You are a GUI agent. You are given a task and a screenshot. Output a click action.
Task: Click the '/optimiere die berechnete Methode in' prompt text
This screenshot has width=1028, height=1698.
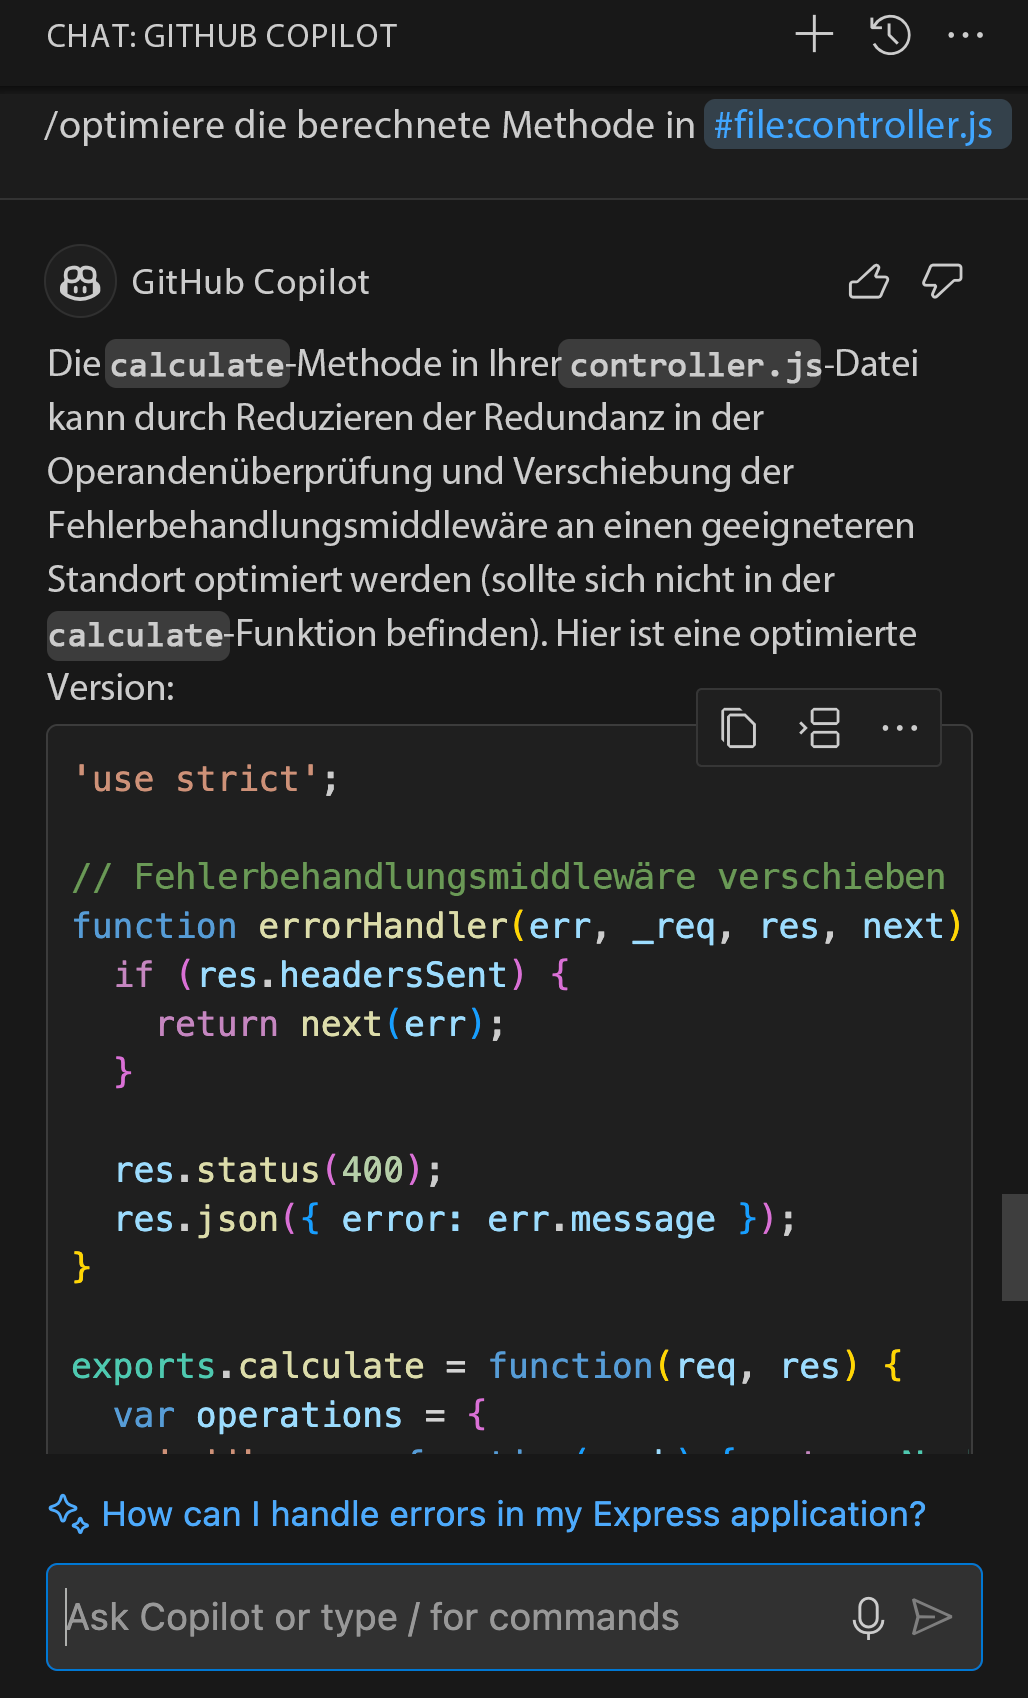click(x=370, y=125)
